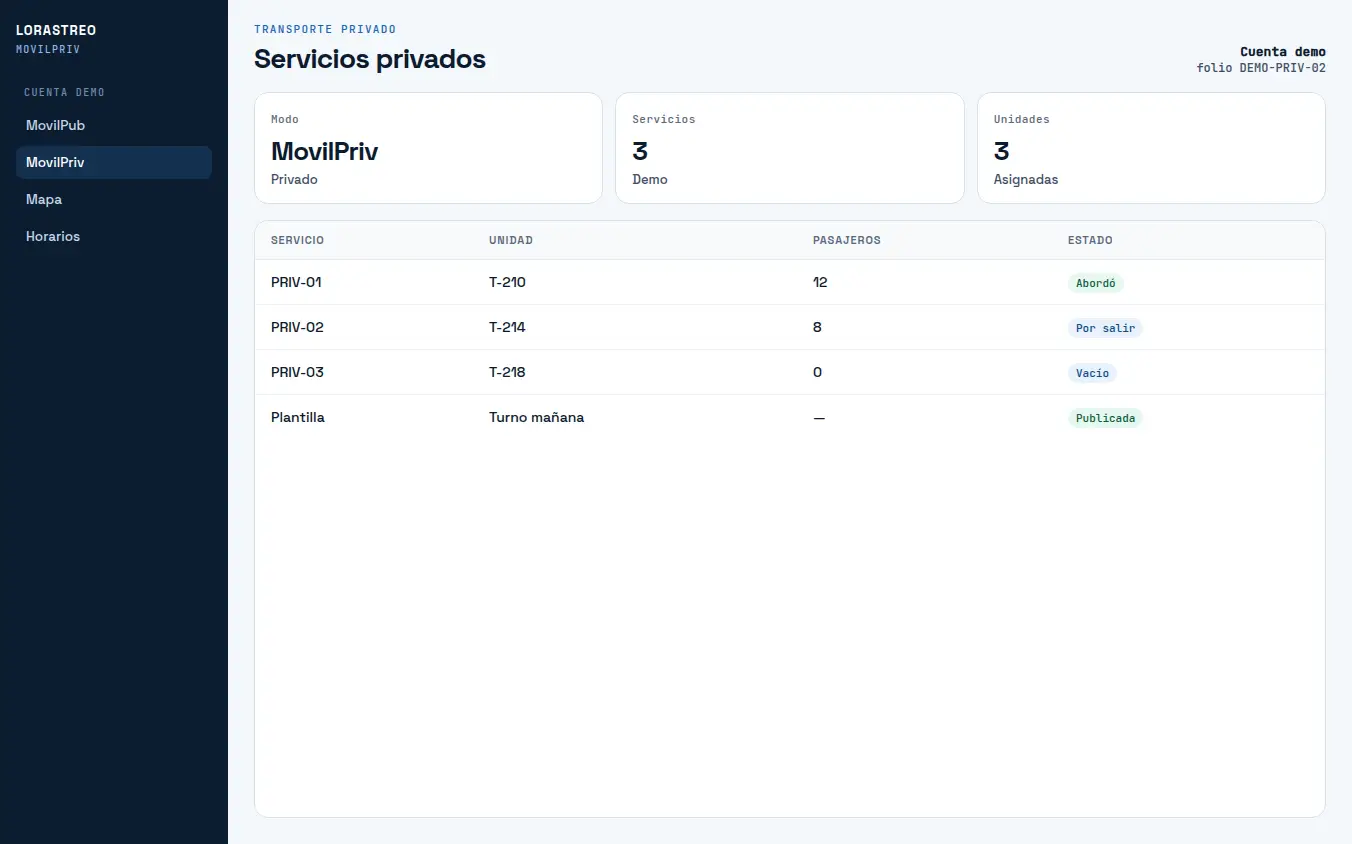Open the MovilPub sidebar item

tap(113, 125)
